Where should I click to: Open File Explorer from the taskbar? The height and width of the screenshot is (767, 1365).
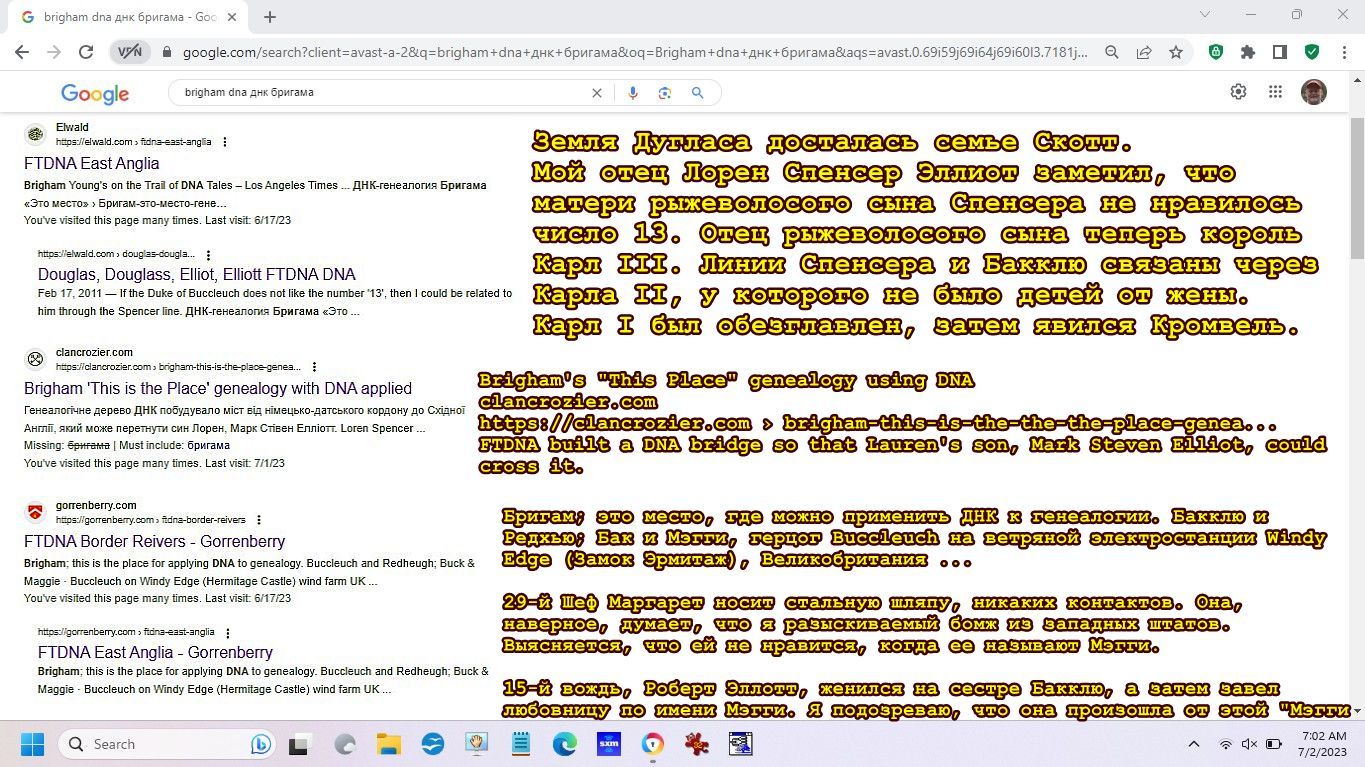(x=389, y=744)
